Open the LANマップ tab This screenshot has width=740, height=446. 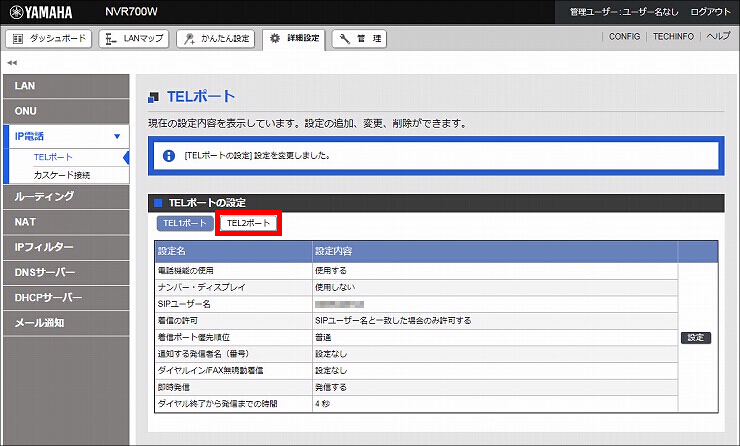click(134, 39)
